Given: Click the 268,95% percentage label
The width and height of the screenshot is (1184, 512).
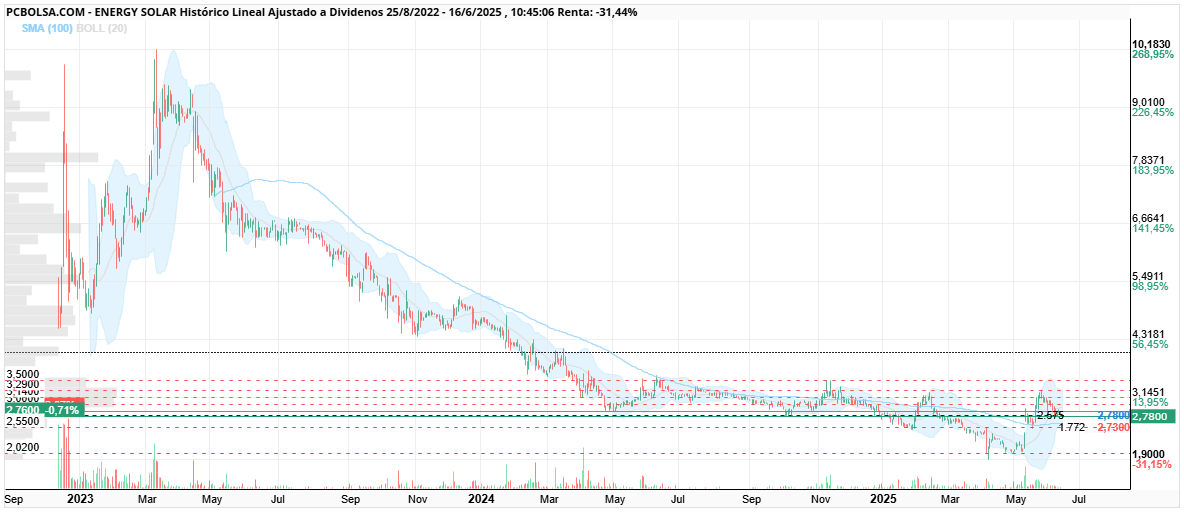Looking at the screenshot, I should pyautogui.click(x=1152, y=55).
